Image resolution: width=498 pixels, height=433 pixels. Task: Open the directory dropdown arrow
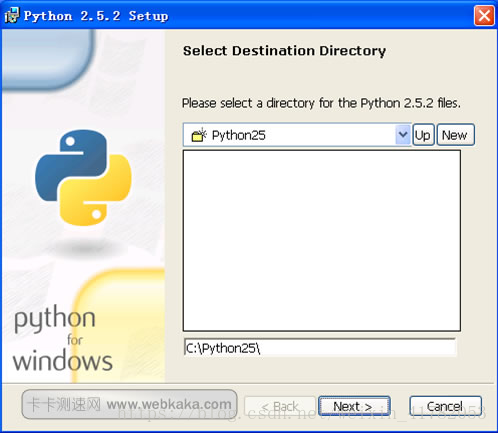[x=403, y=135]
